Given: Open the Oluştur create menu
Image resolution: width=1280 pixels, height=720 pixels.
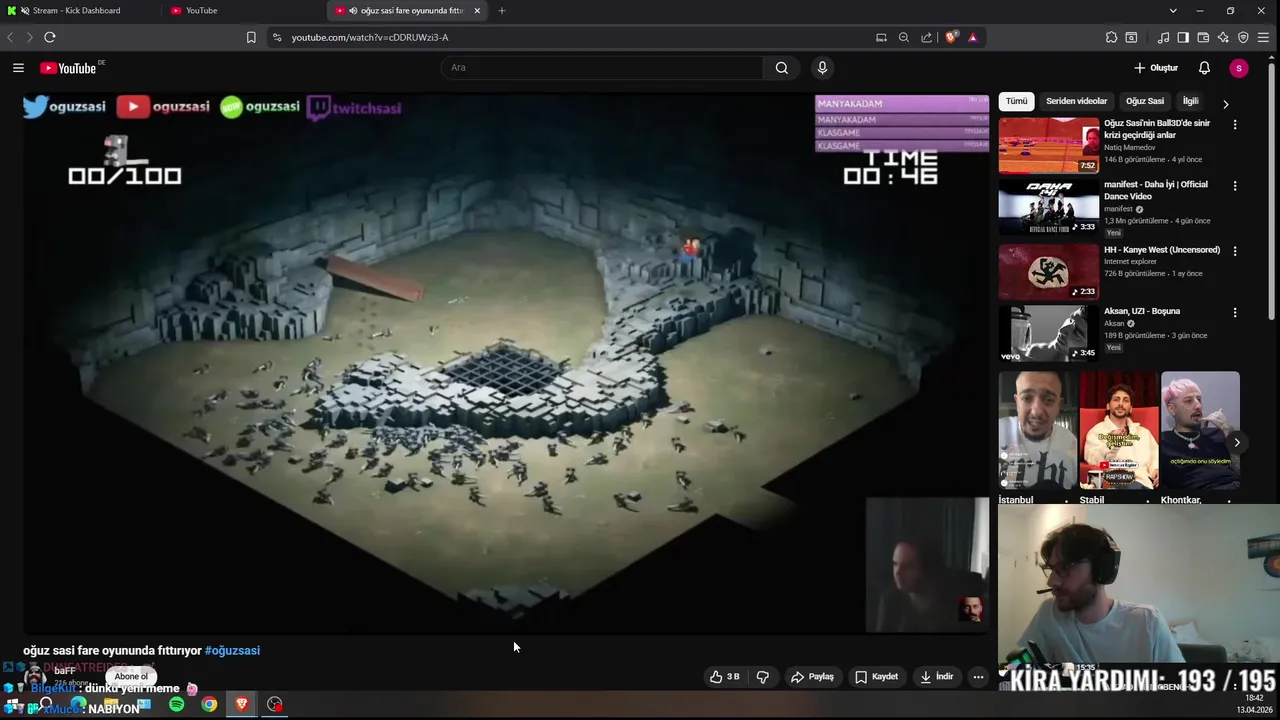Looking at the screenshot, I should tap(1156, 68).
